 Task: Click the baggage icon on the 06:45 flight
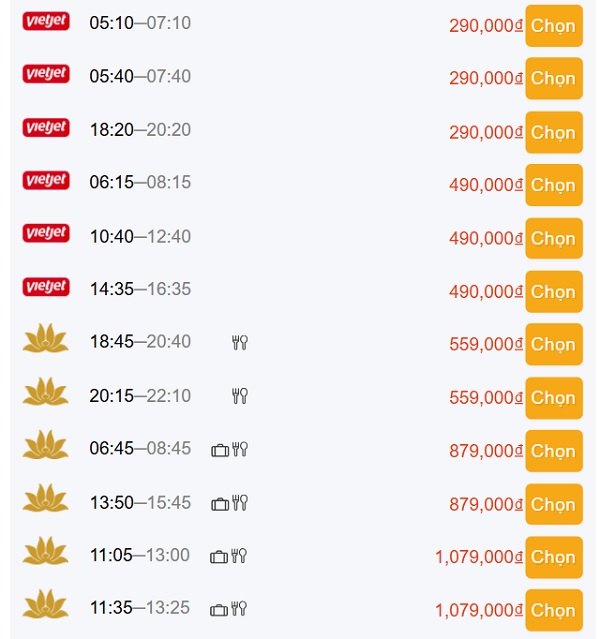[x=220, y=450]
